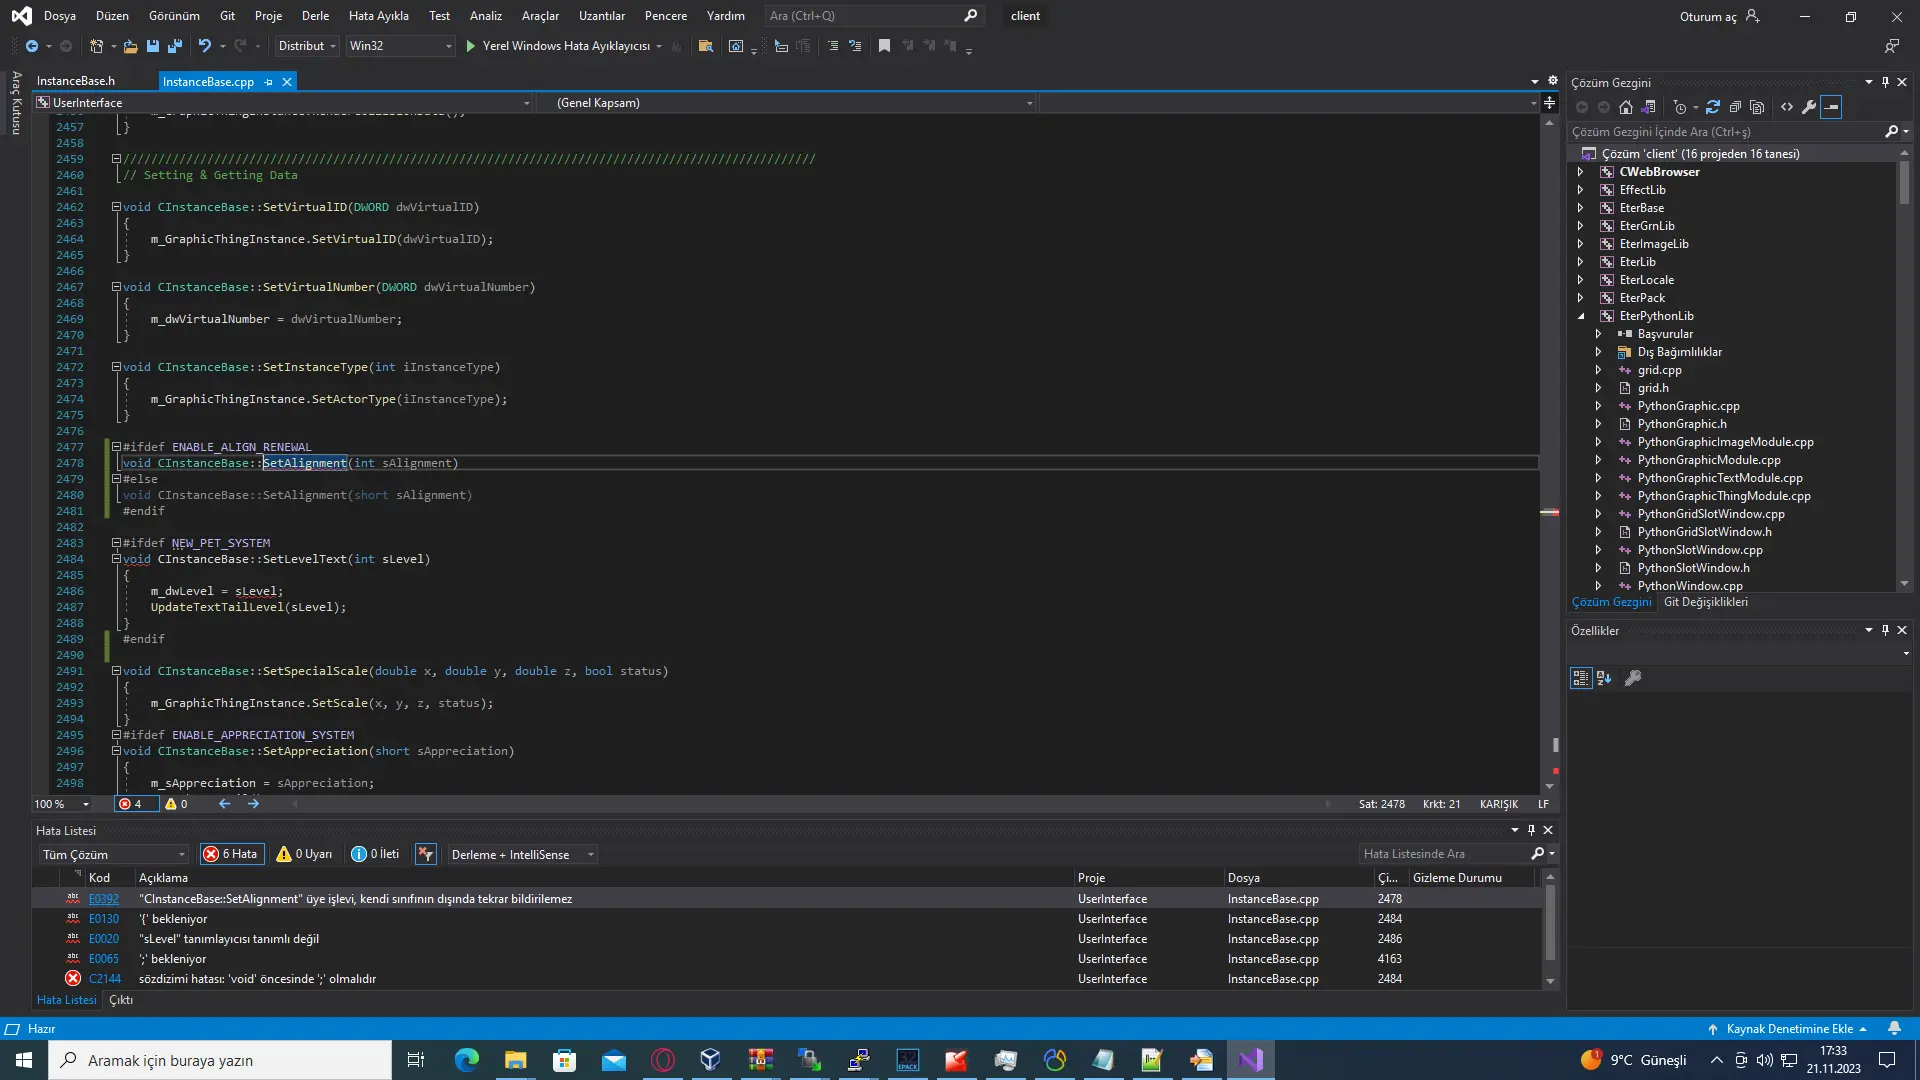1920x1080 pixels.
Task: Click the Live Share icon at top right
Action: [1892, 46]
